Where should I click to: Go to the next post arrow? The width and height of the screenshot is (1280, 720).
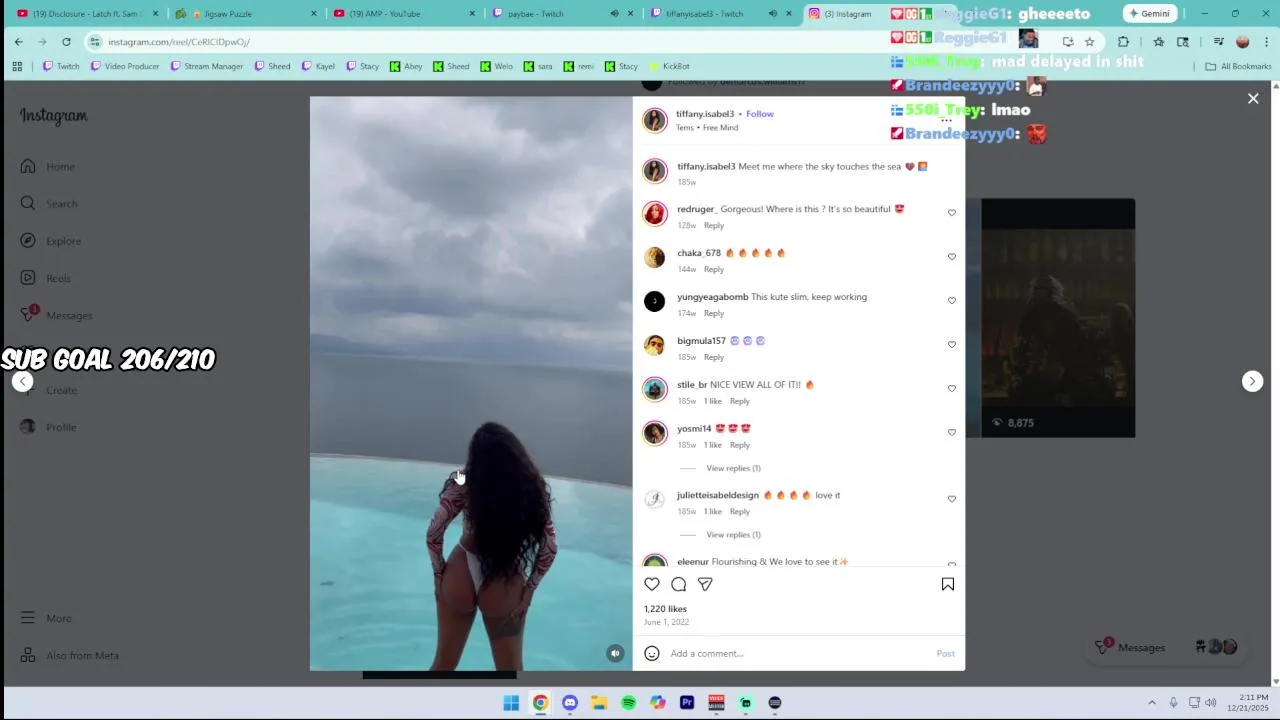[x=1252, y=381]
